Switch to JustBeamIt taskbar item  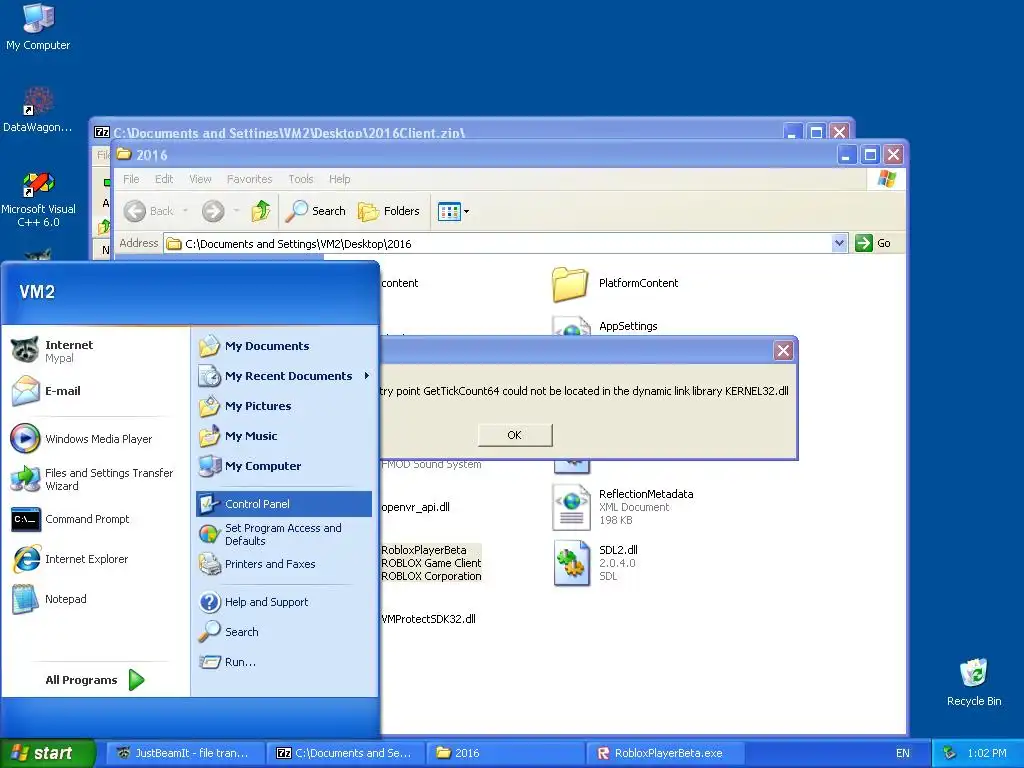click(185, 753)
